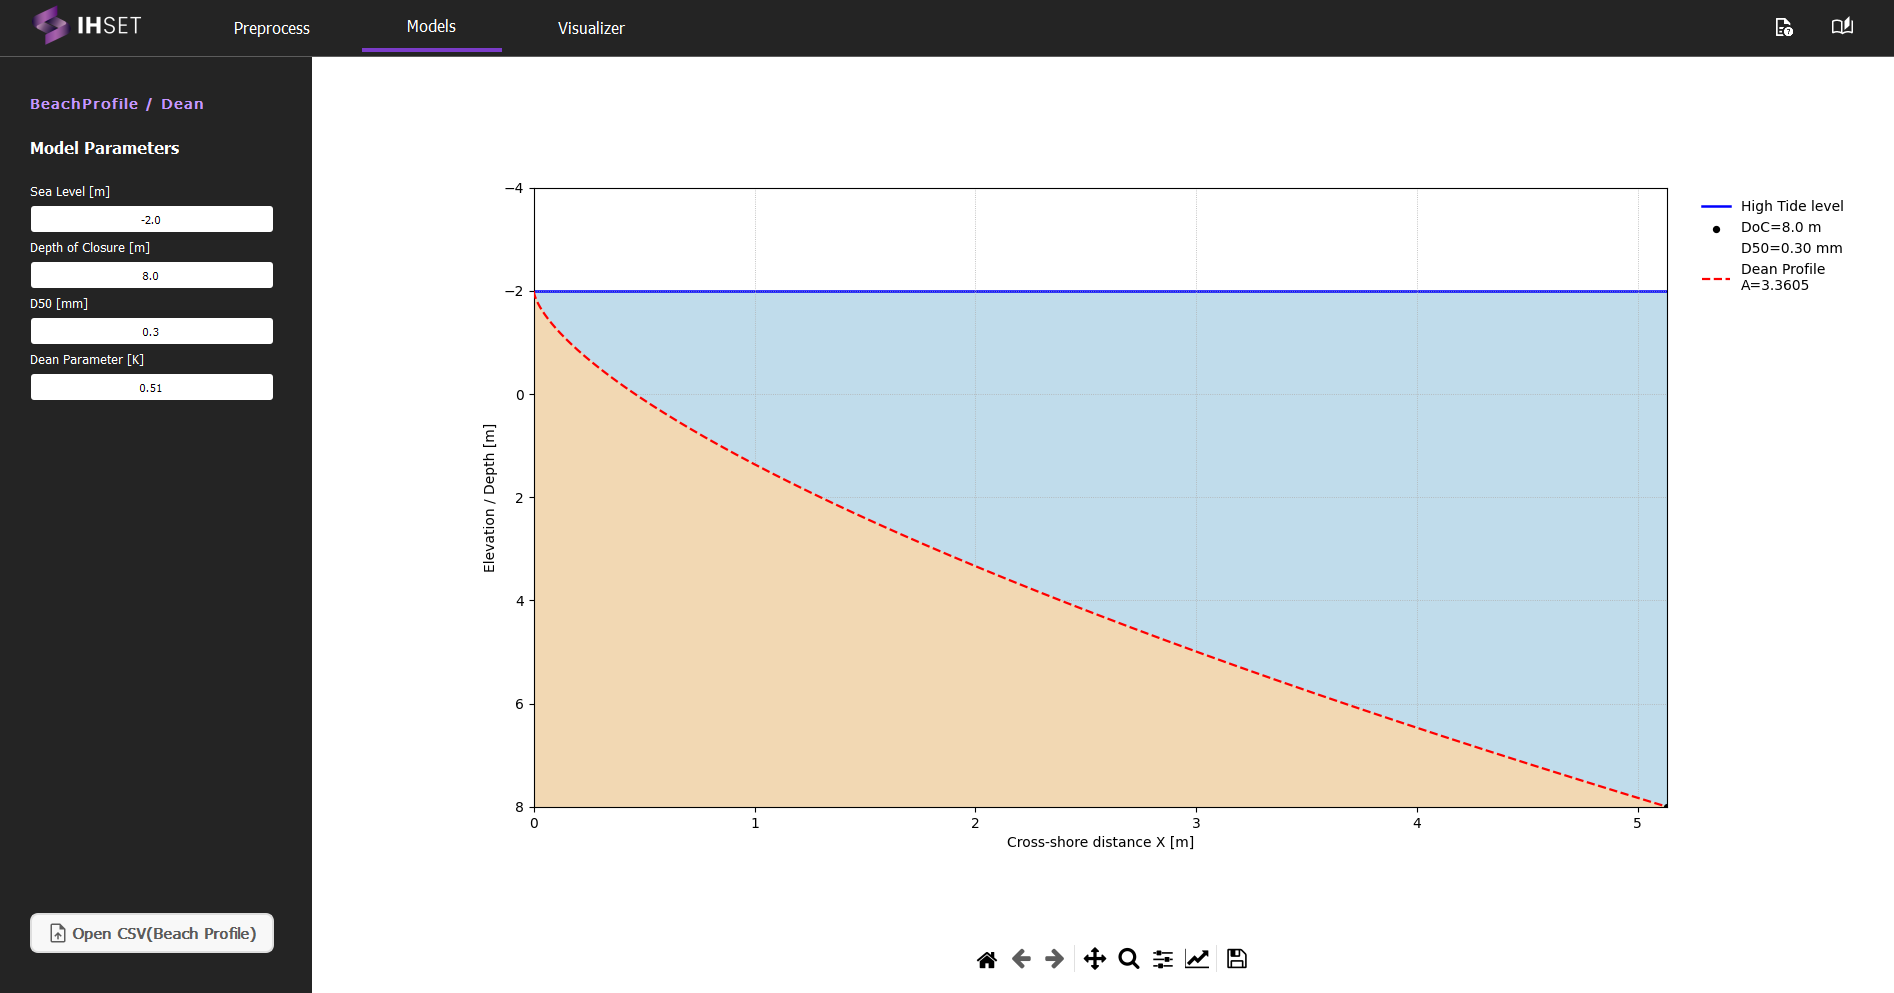Open subplot configuration sliders icon
The width and height of the screenshot is (1894, 993).
pos(1162,958)
